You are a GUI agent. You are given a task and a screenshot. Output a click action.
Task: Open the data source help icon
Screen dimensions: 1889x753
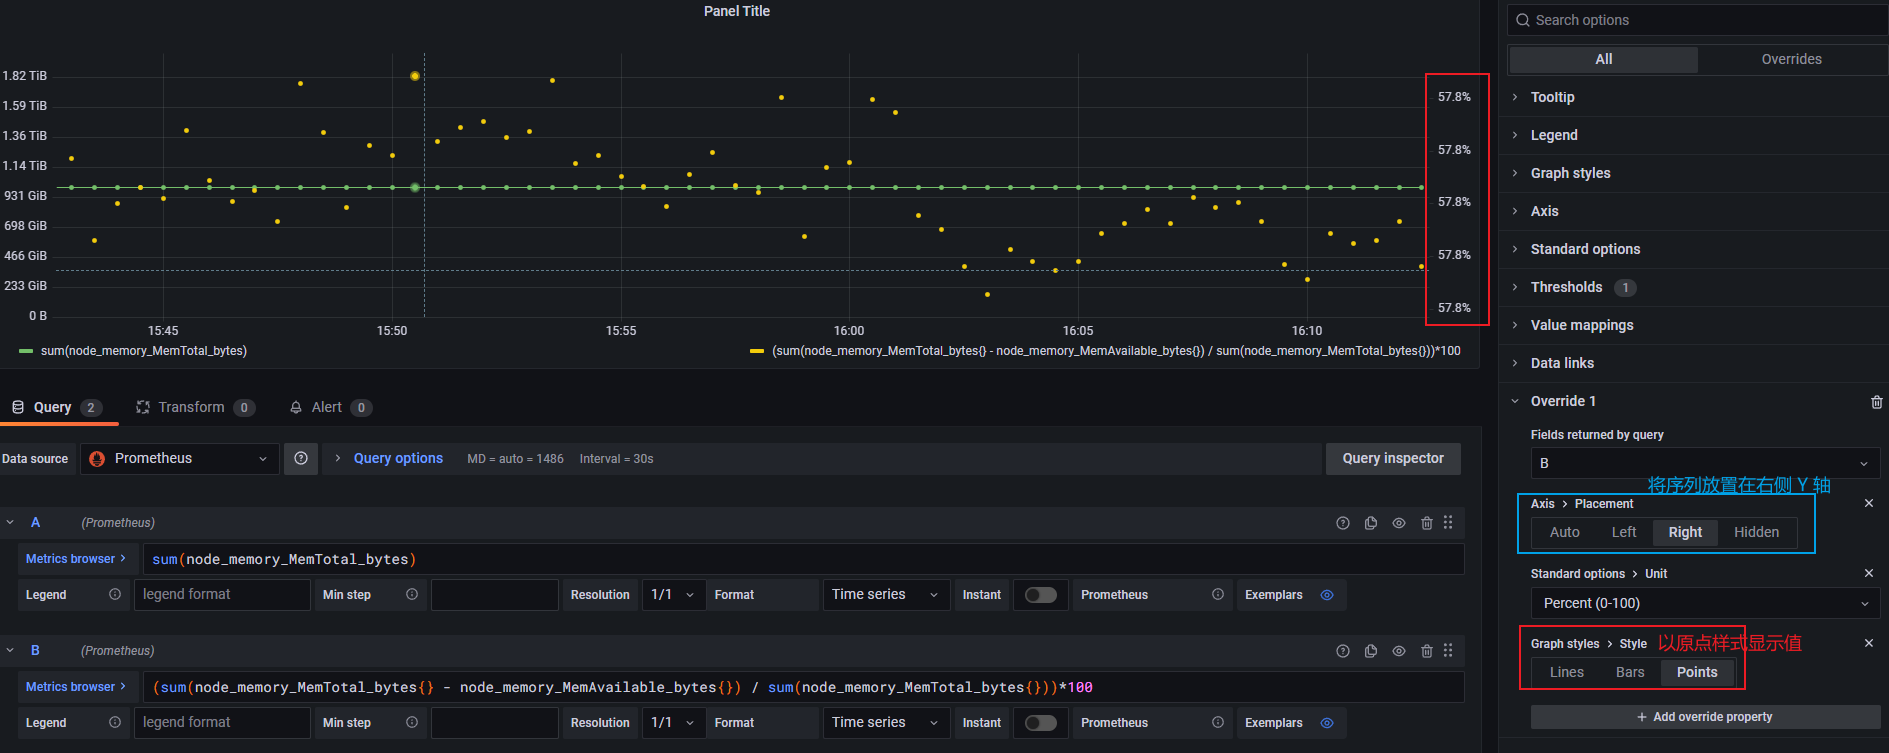[x=301, y=459]
